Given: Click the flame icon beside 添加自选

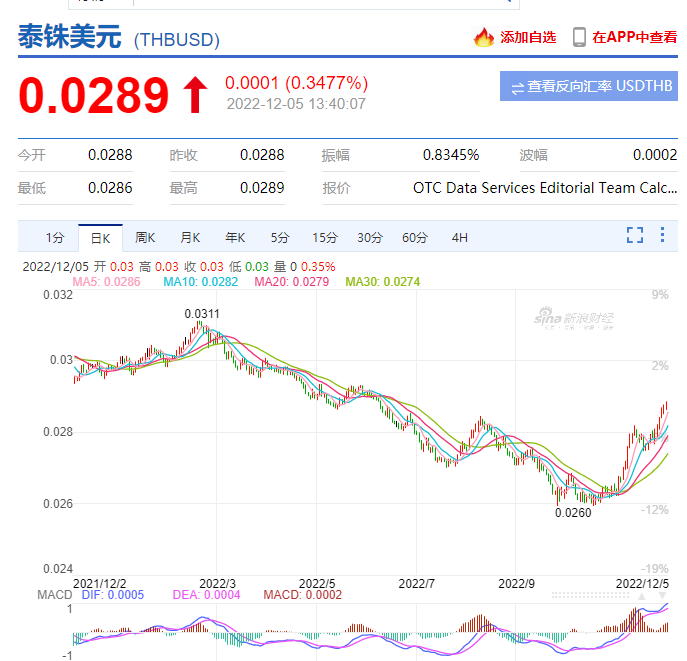Looking at the screenshot, I should [484, 38].
